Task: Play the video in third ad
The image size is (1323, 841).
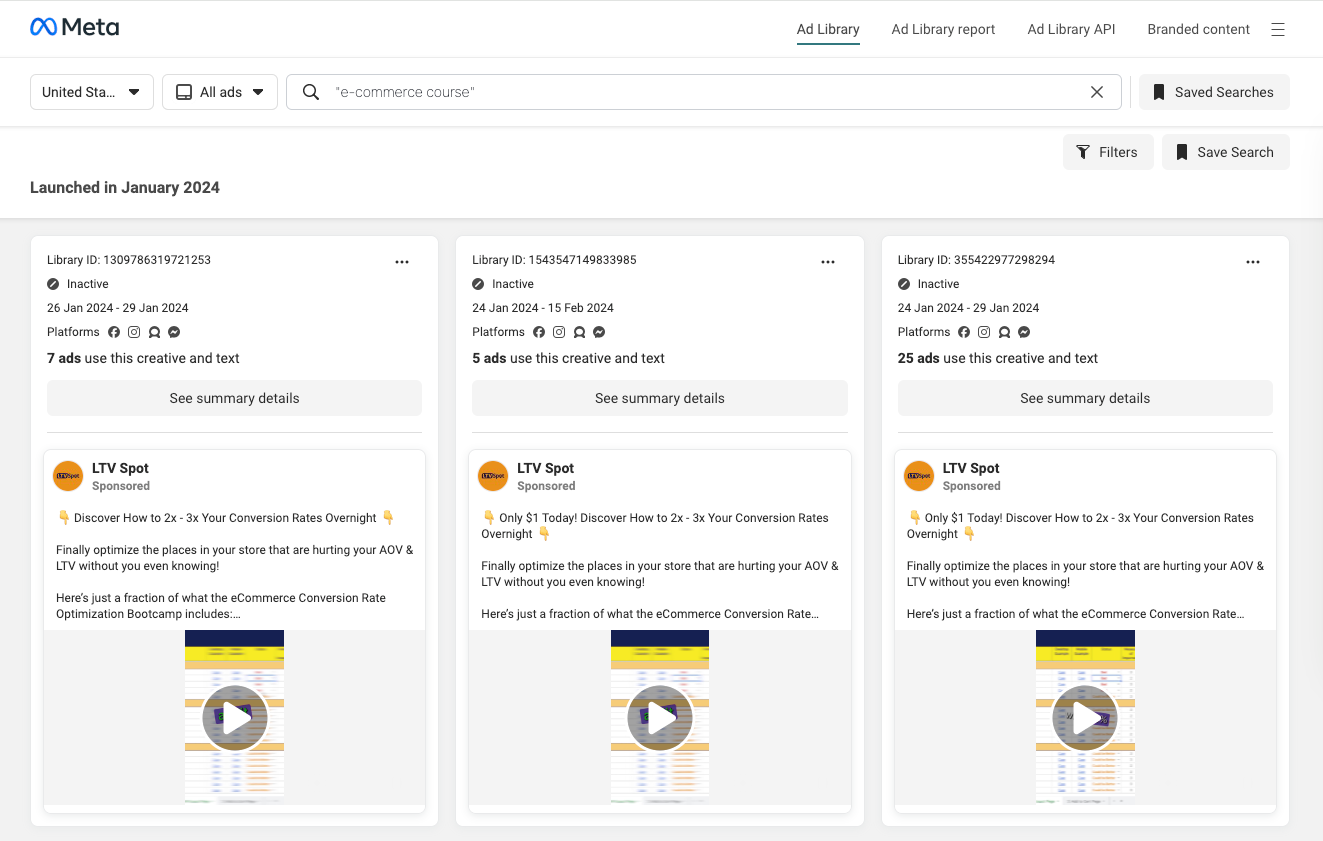Action: [1085, 718]
